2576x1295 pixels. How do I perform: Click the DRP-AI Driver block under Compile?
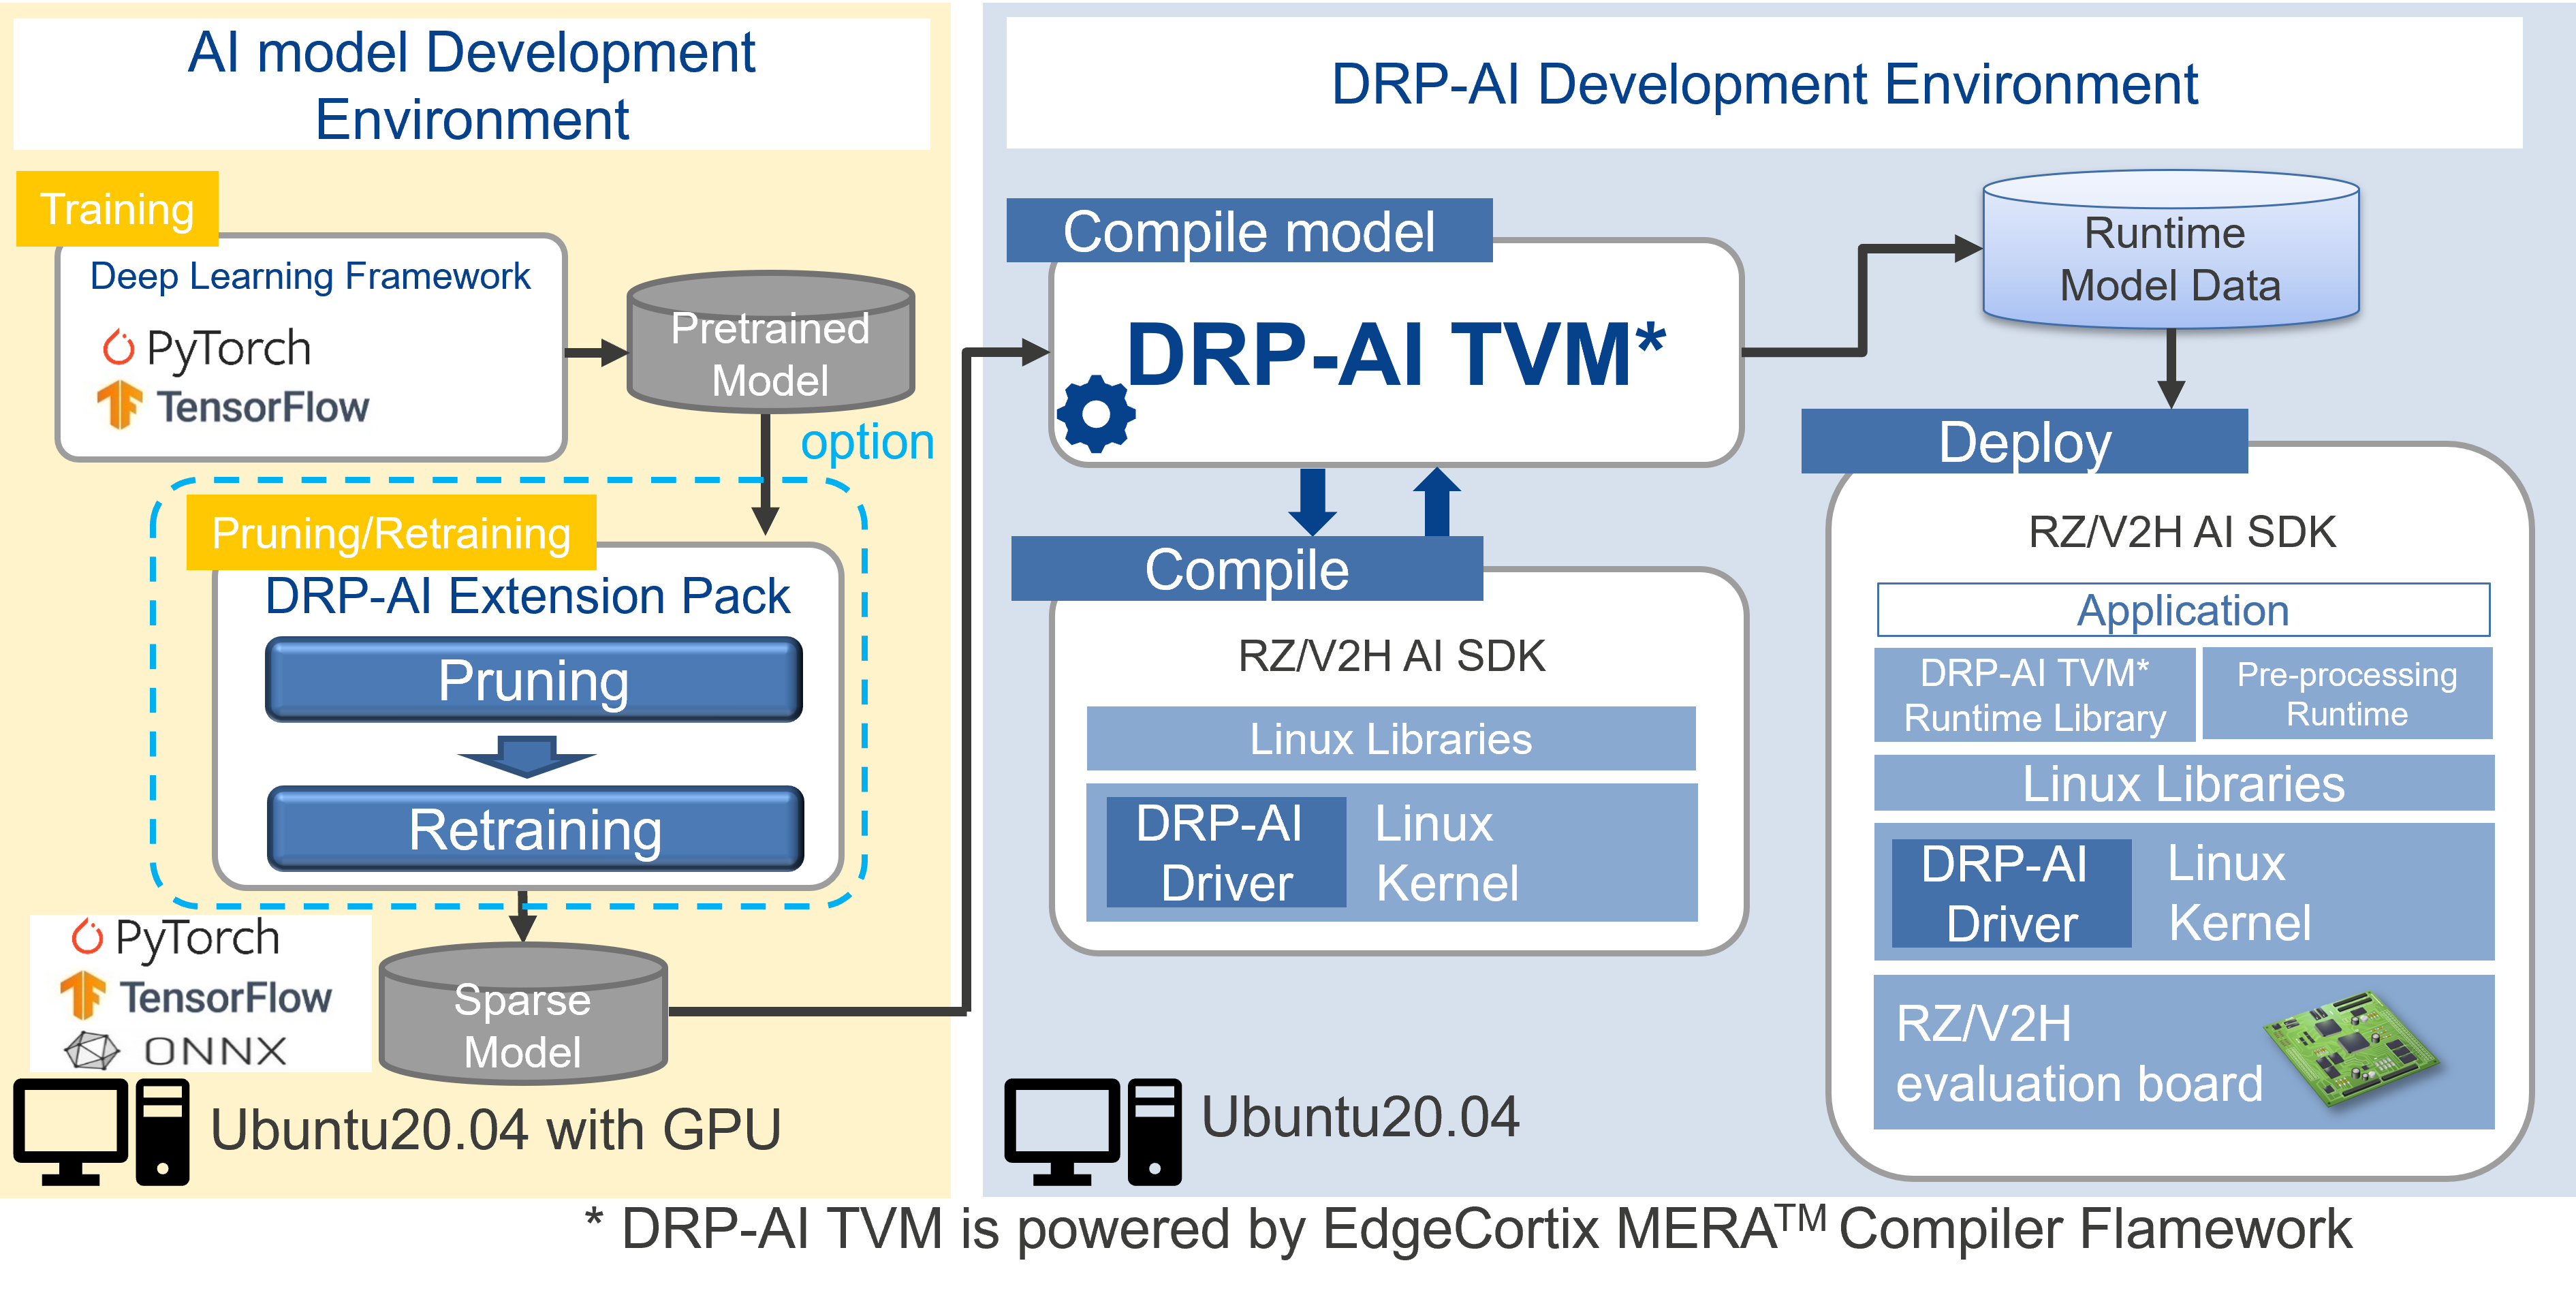1225,853
